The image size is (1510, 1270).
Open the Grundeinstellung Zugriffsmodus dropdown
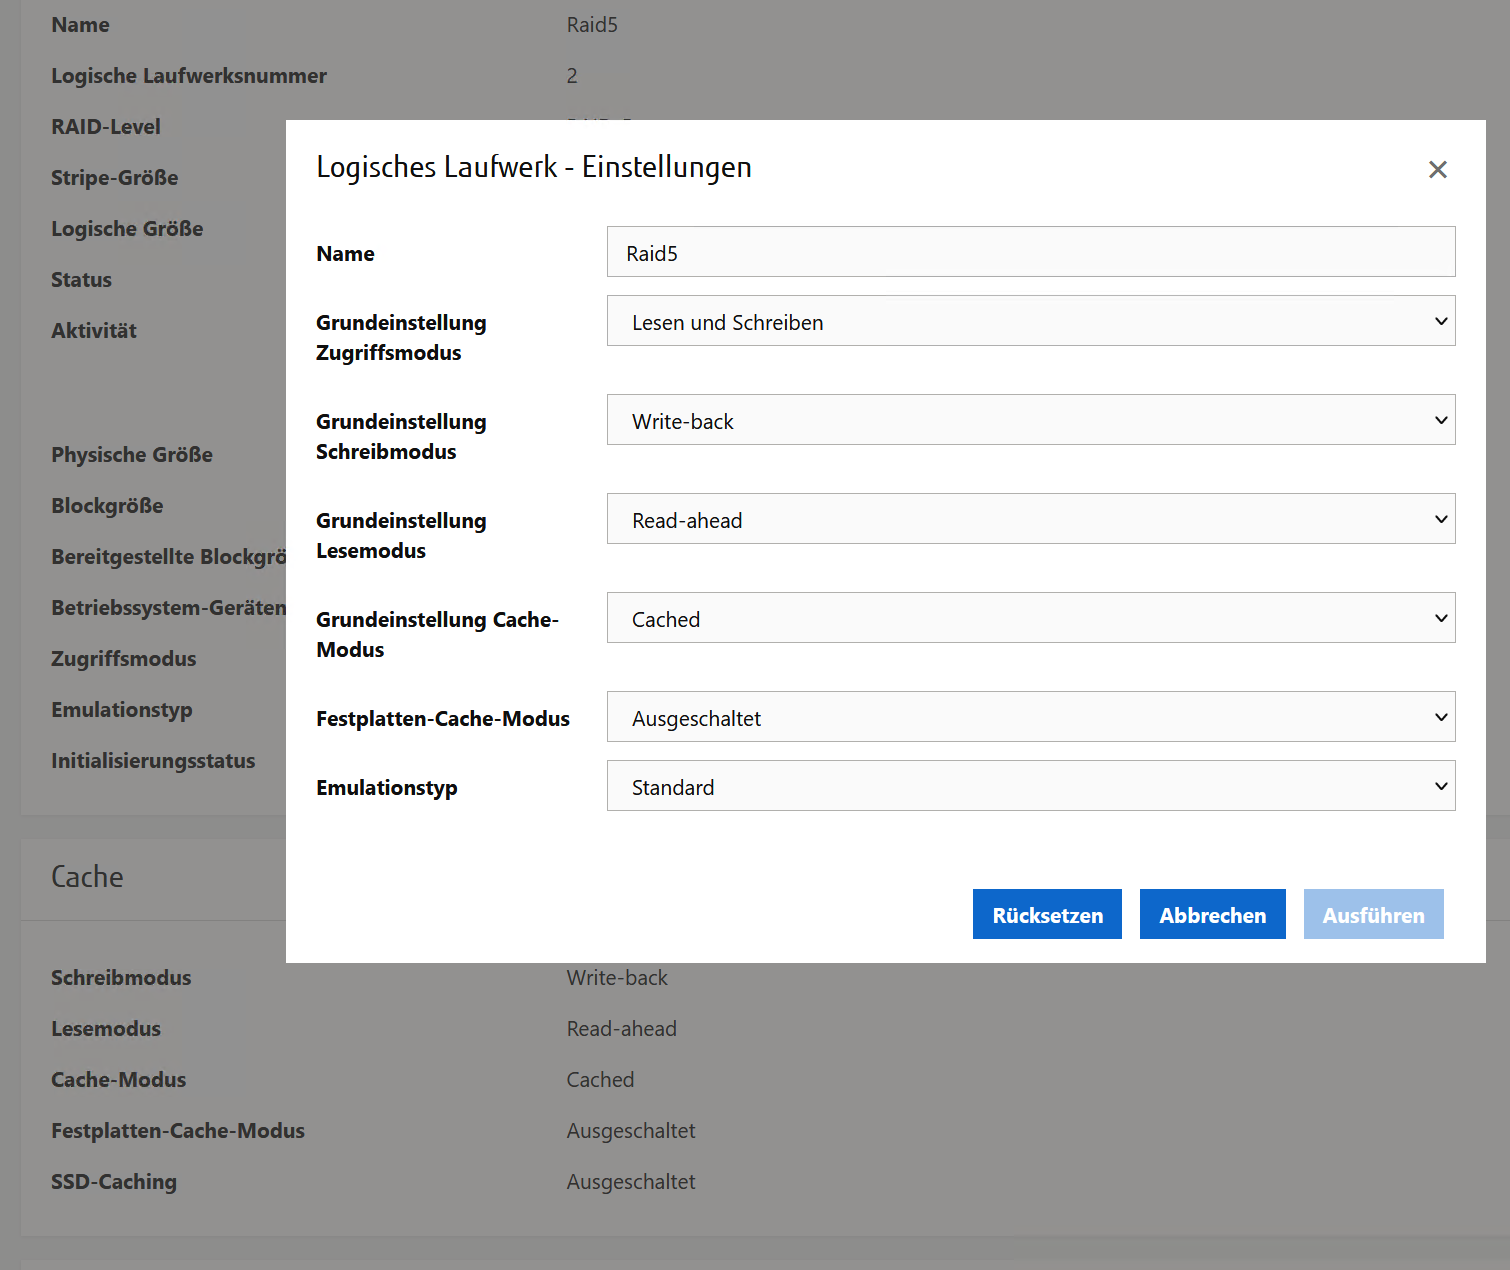coord(1031,321)
